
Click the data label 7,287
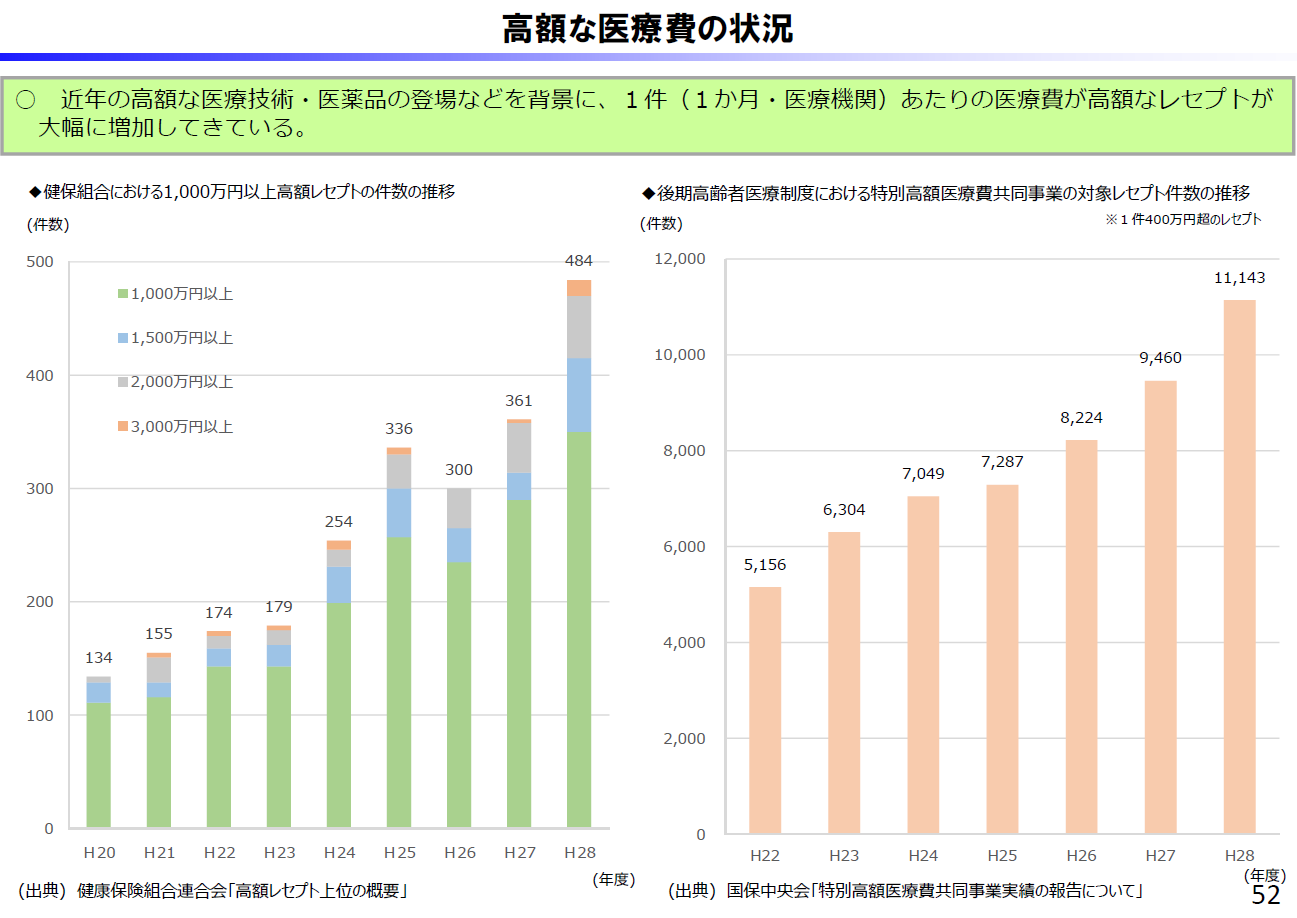[1002, 463]
